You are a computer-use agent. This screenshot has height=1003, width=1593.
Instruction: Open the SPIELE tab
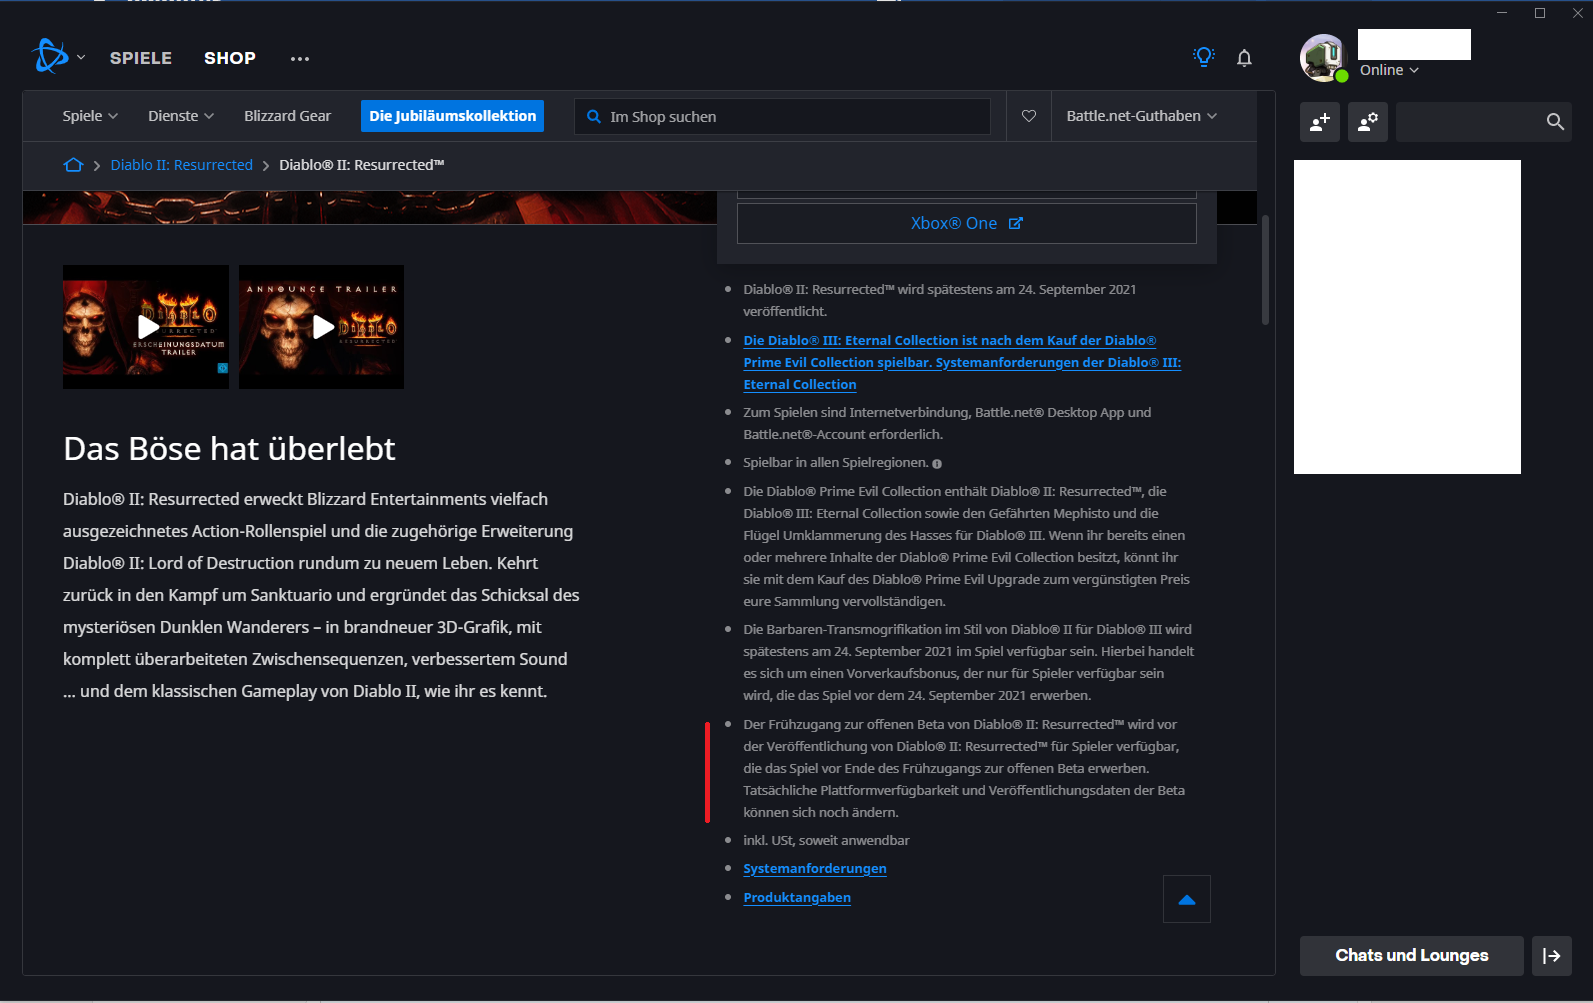click(141, 58)
